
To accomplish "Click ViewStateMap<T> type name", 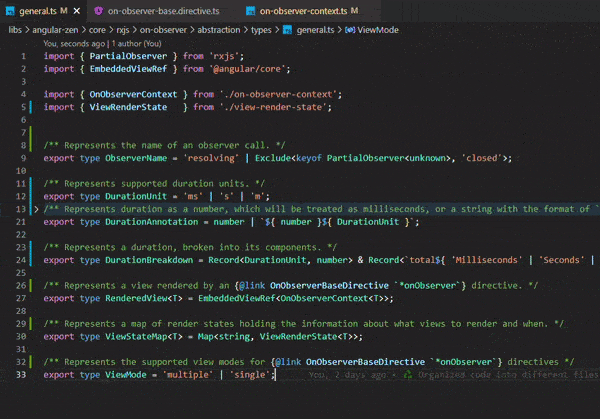I will click(144, 337).
